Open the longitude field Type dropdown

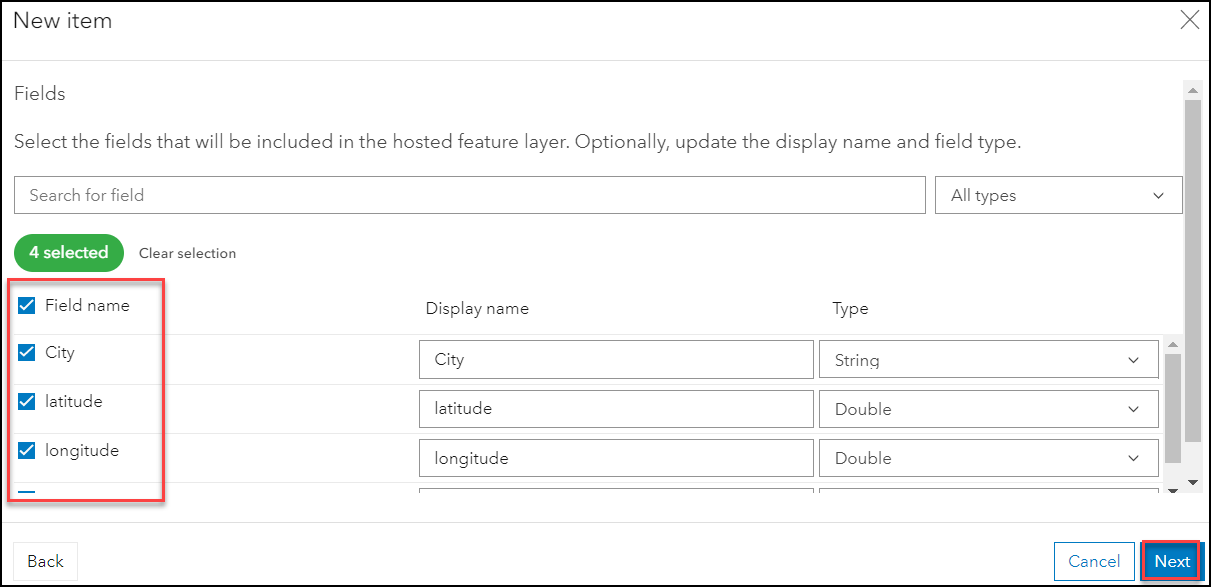988,457
